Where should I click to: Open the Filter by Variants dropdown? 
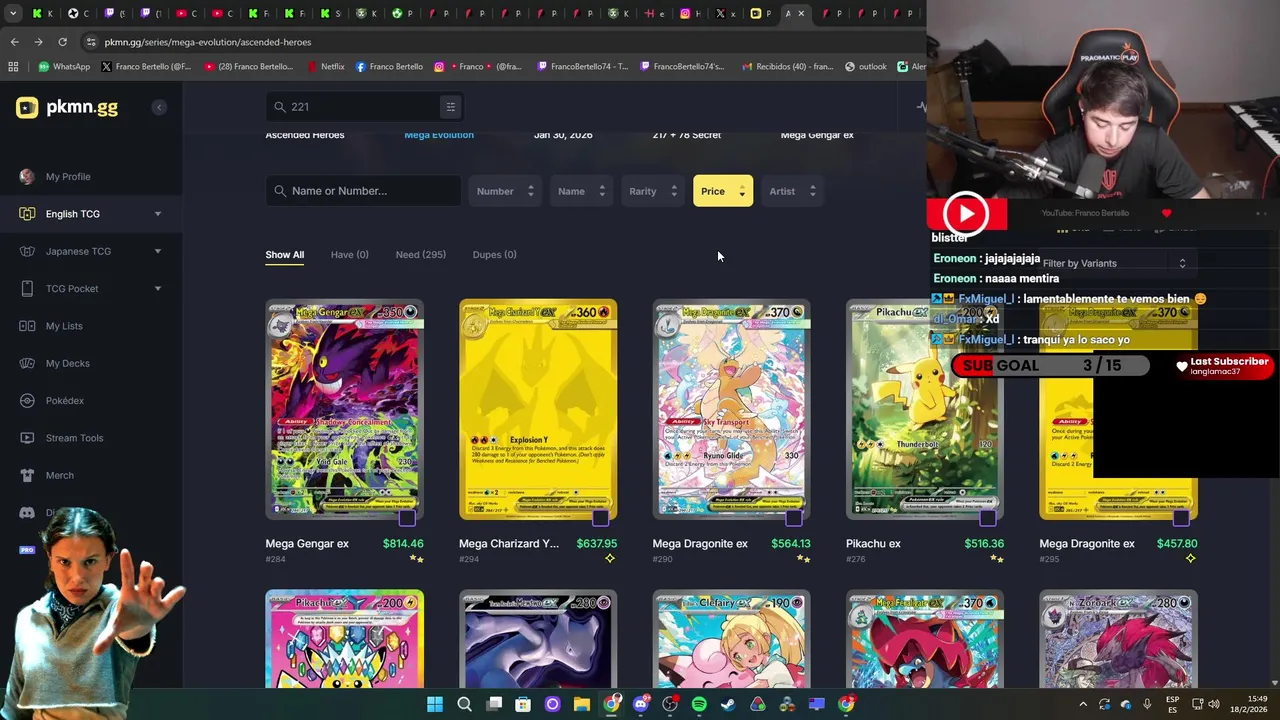1113,263
